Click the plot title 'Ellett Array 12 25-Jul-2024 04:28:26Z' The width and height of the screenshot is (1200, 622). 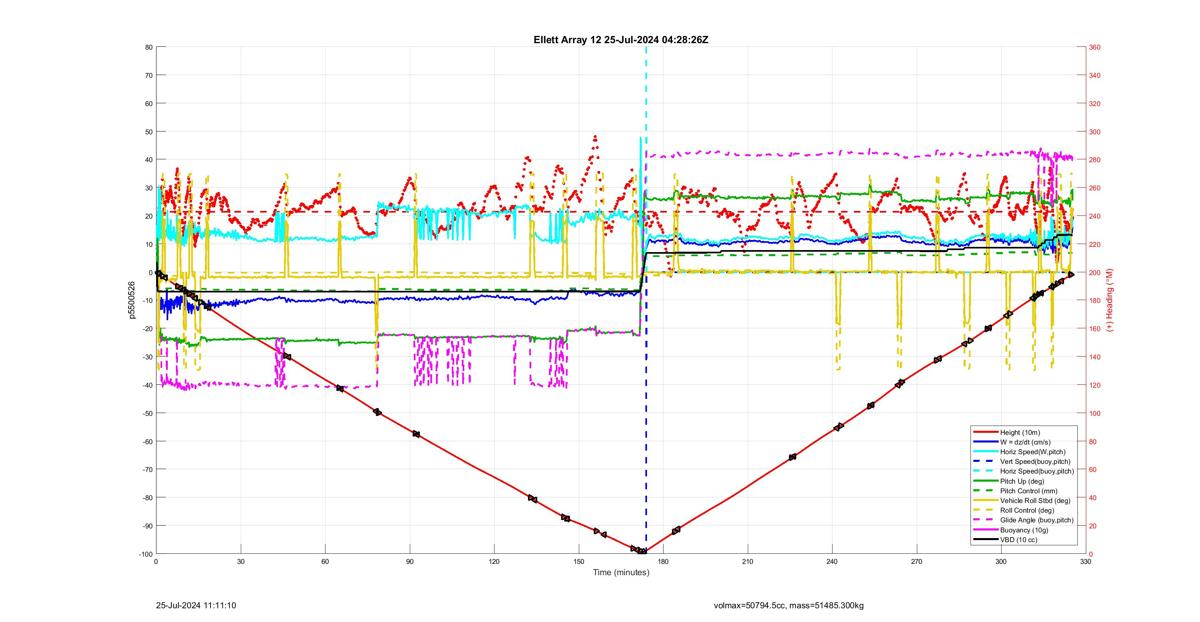(x=621, y=40)
